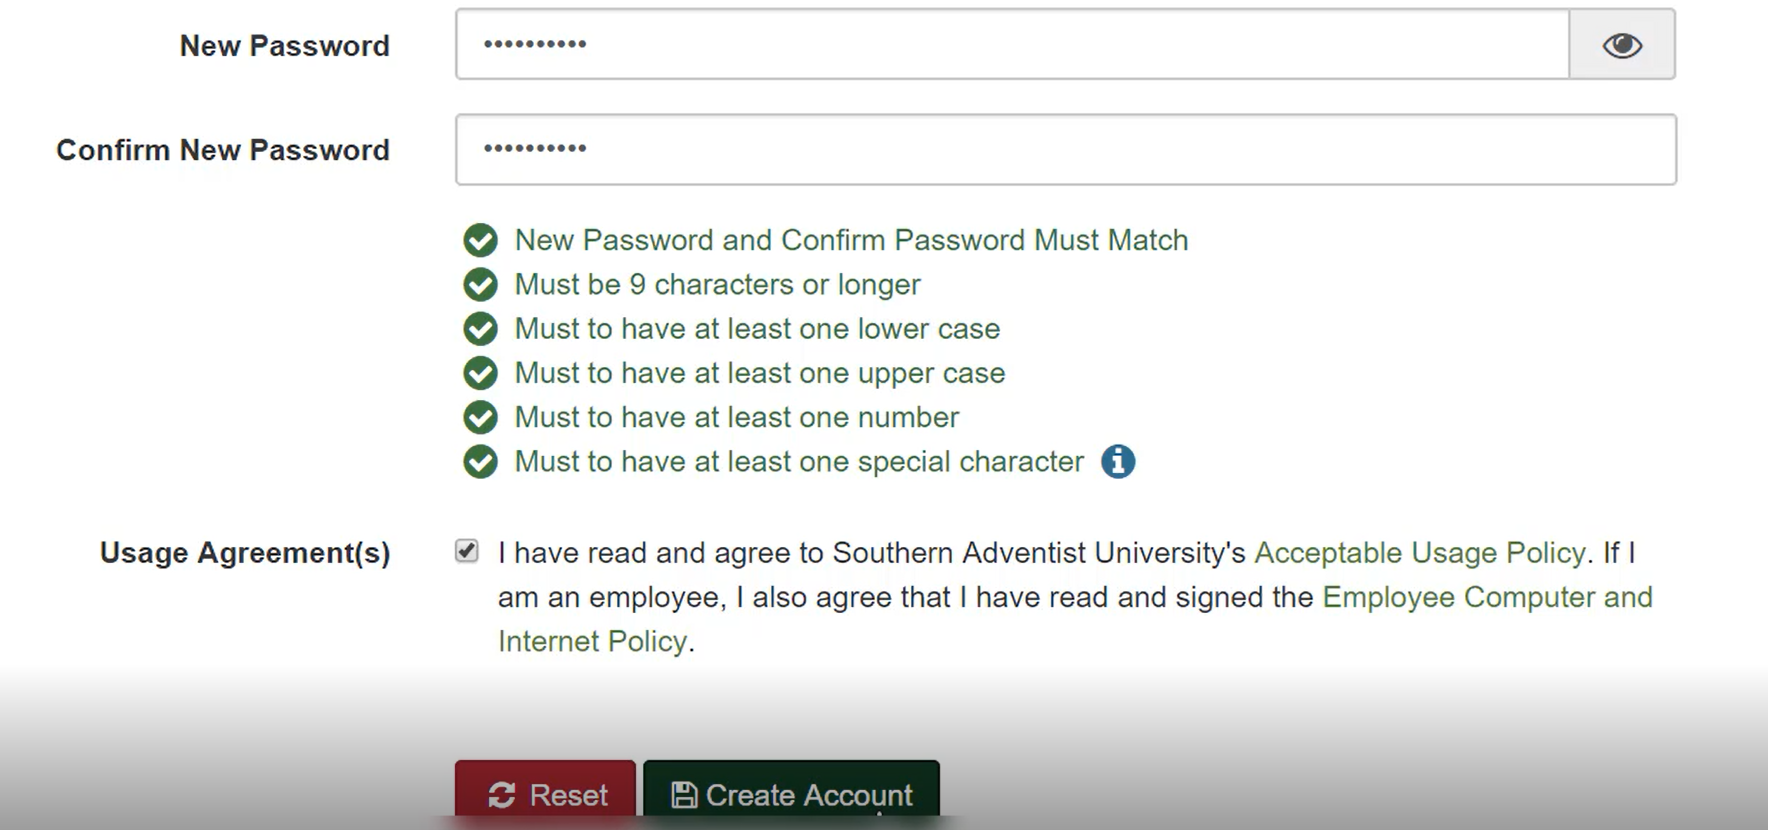Open the Acceptable Usage Policy link
The image size is (1768, 830).
coord(1420,553)
